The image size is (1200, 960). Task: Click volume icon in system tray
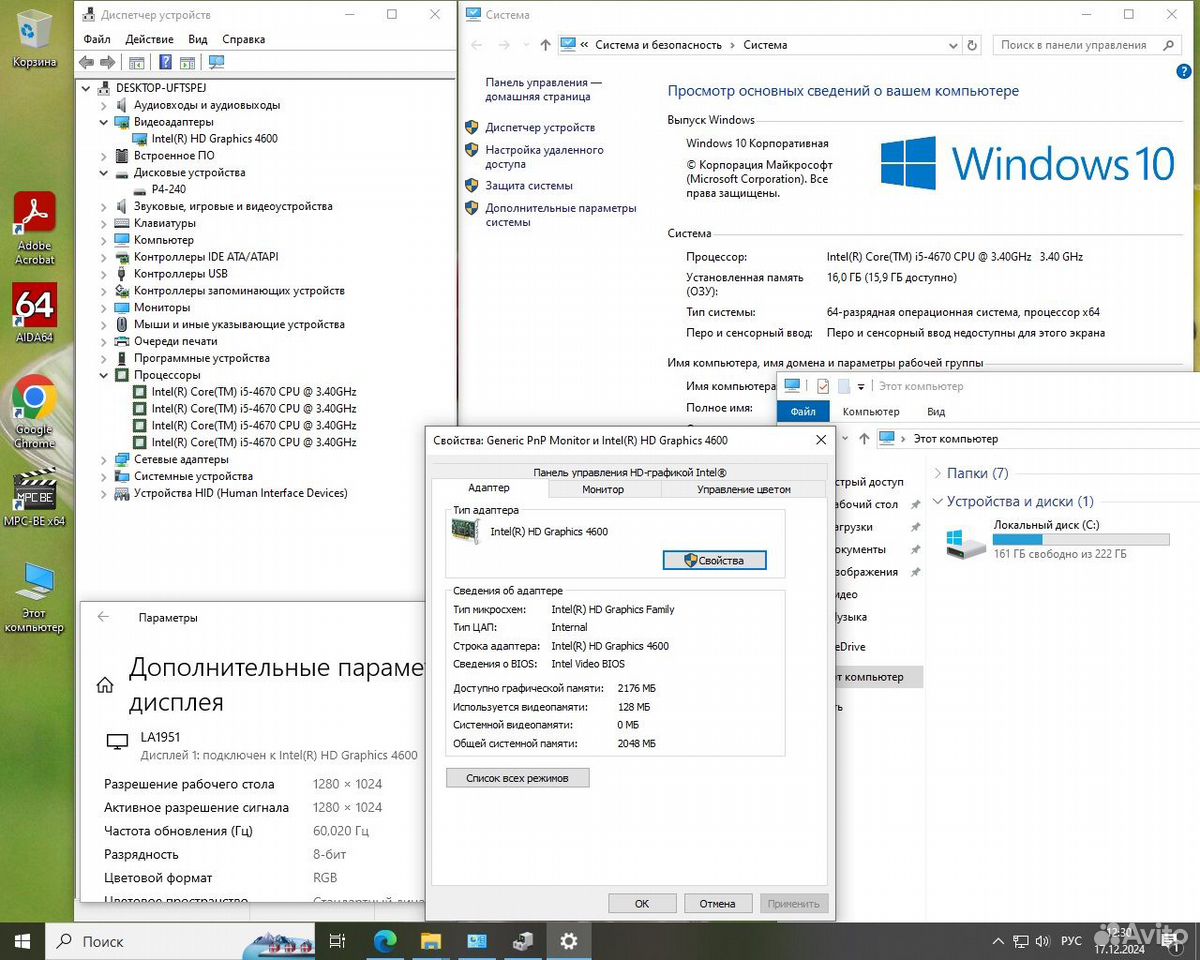coord(1042,942)
